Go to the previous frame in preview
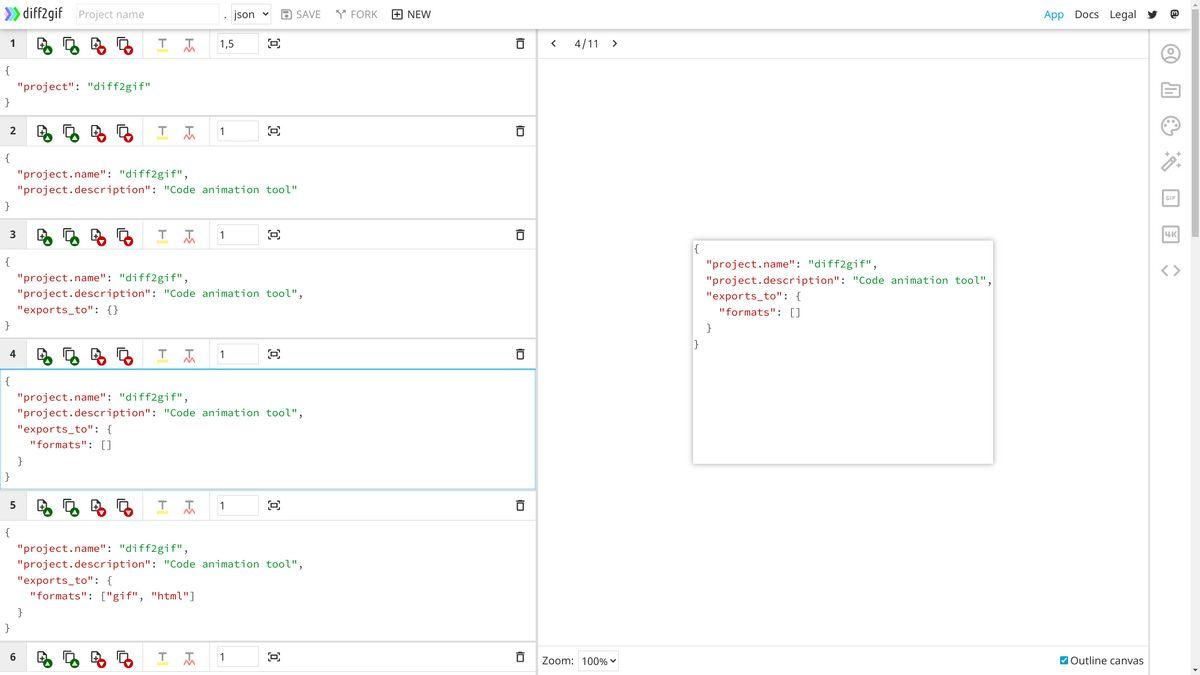Viewport: 1200px width, 675px height. [554, 44]
